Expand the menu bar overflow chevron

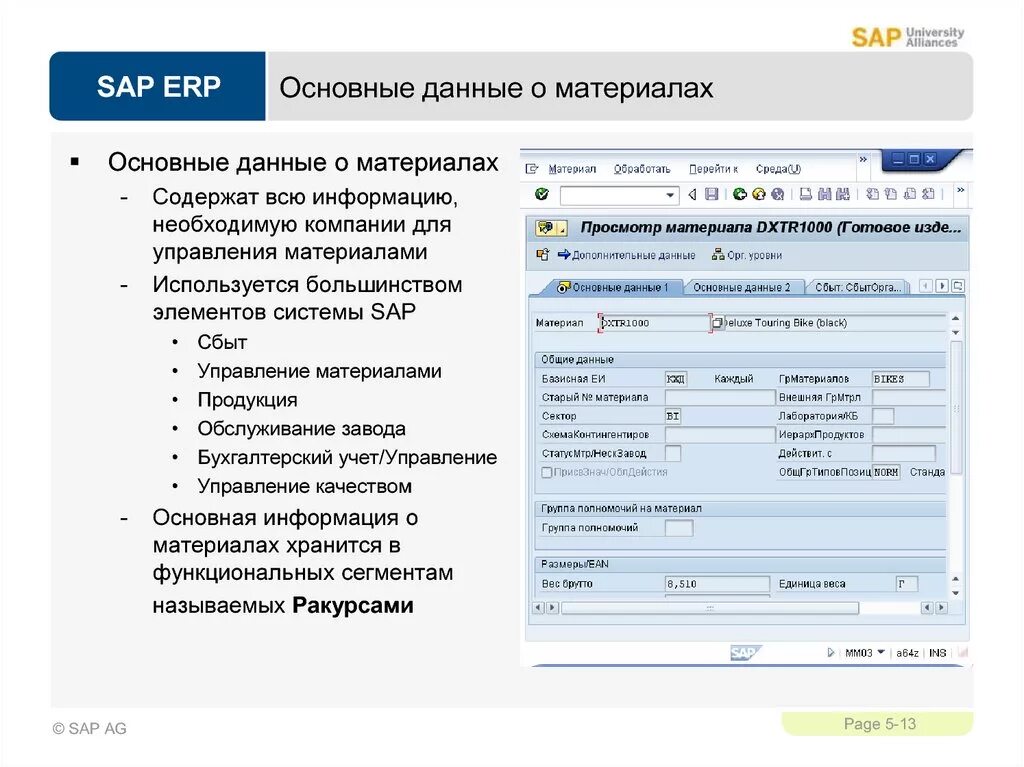pos(863,159)
